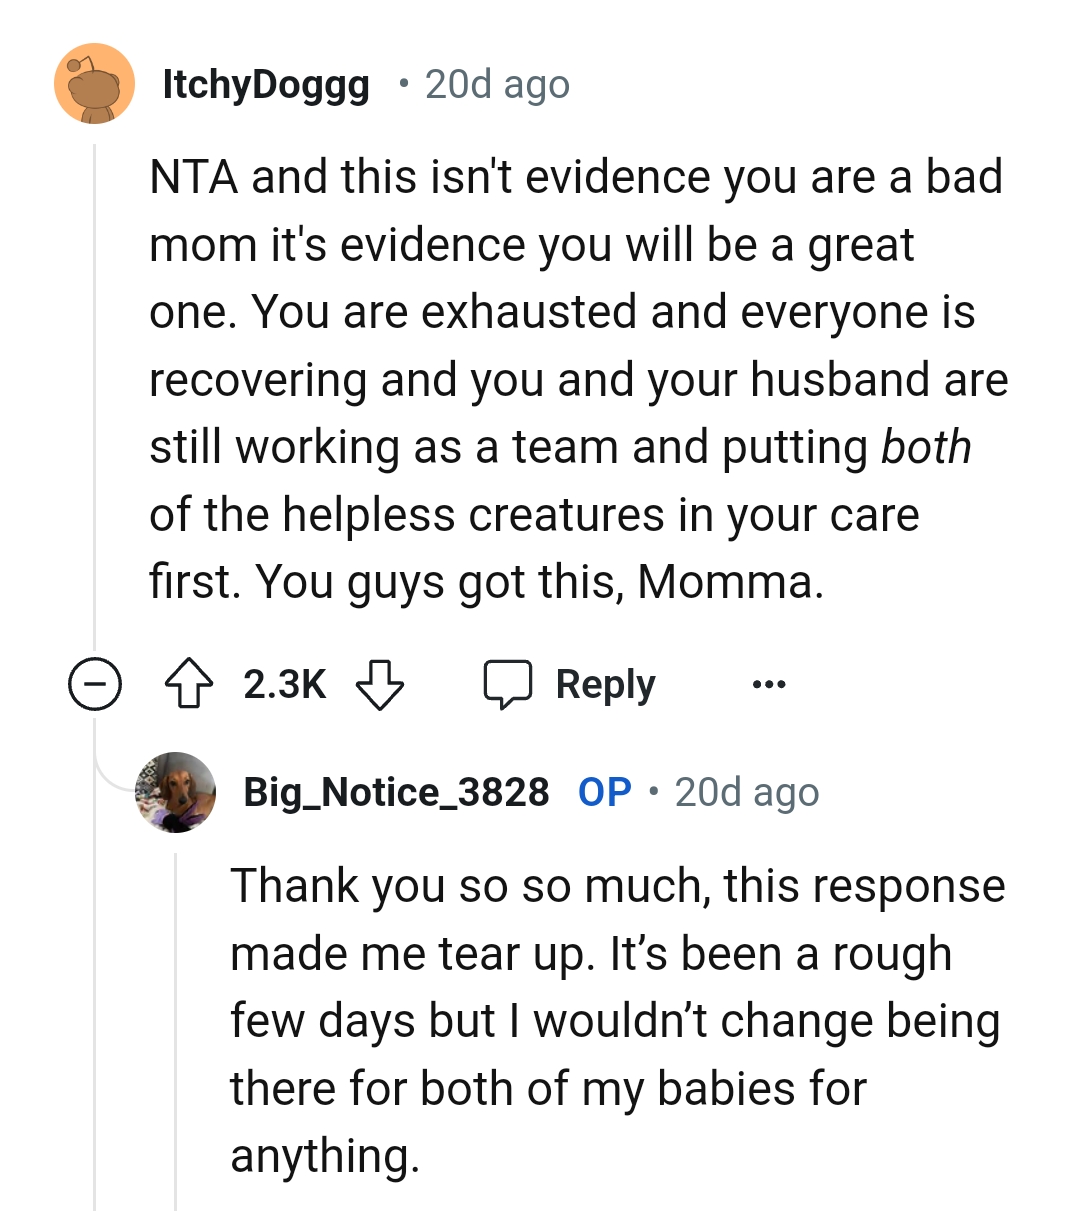Open ItchyDoggg's profile via username

click(x=265, y=84)
